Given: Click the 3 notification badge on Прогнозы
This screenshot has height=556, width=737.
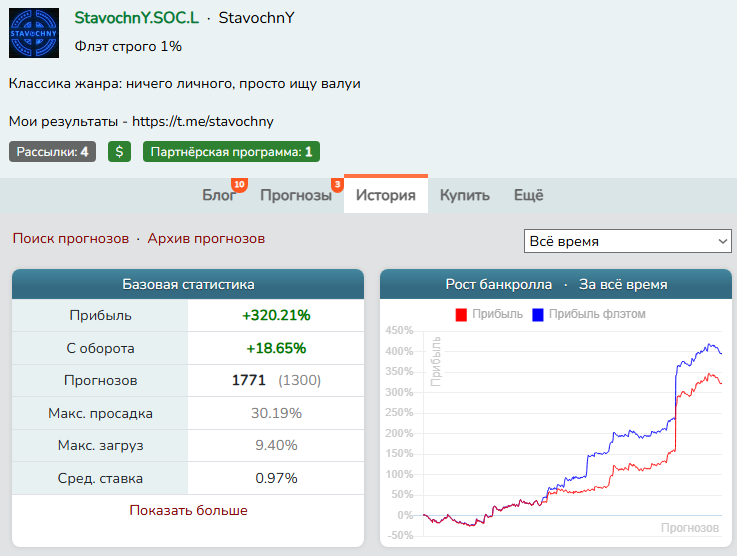Looking at the screenshot, I should (337, 184).
